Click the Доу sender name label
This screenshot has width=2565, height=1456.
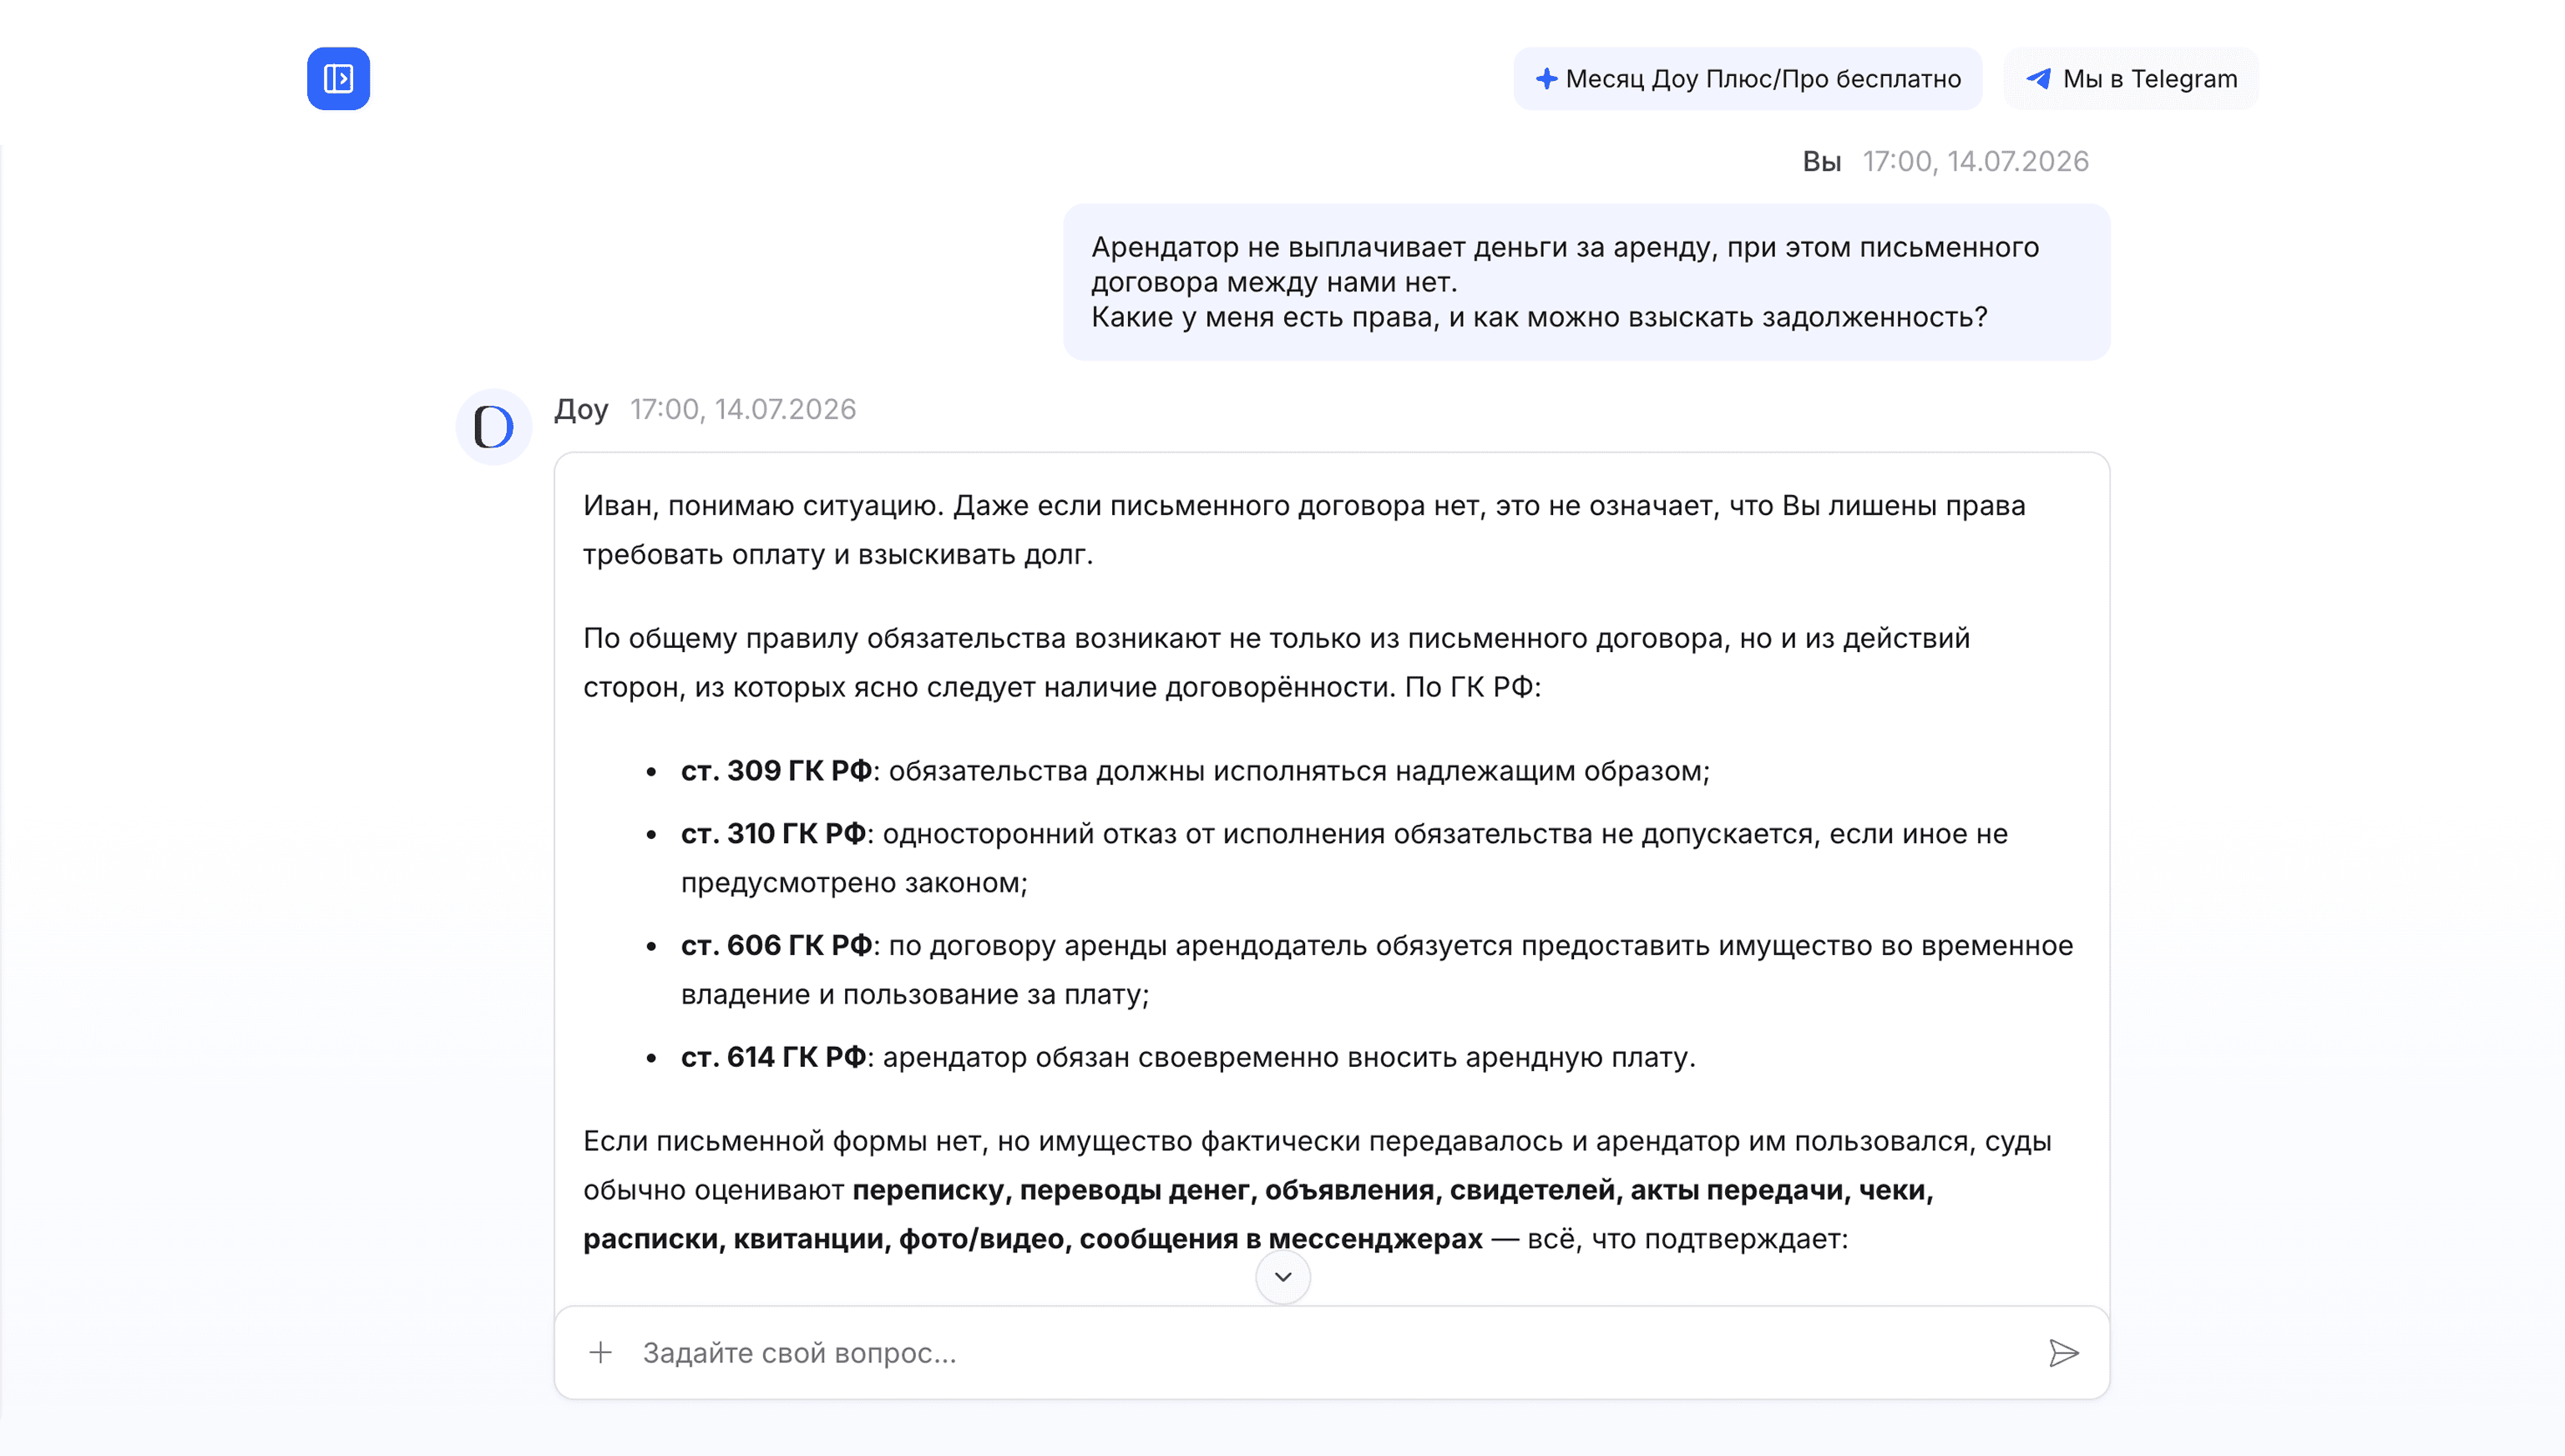coord(581,409)
